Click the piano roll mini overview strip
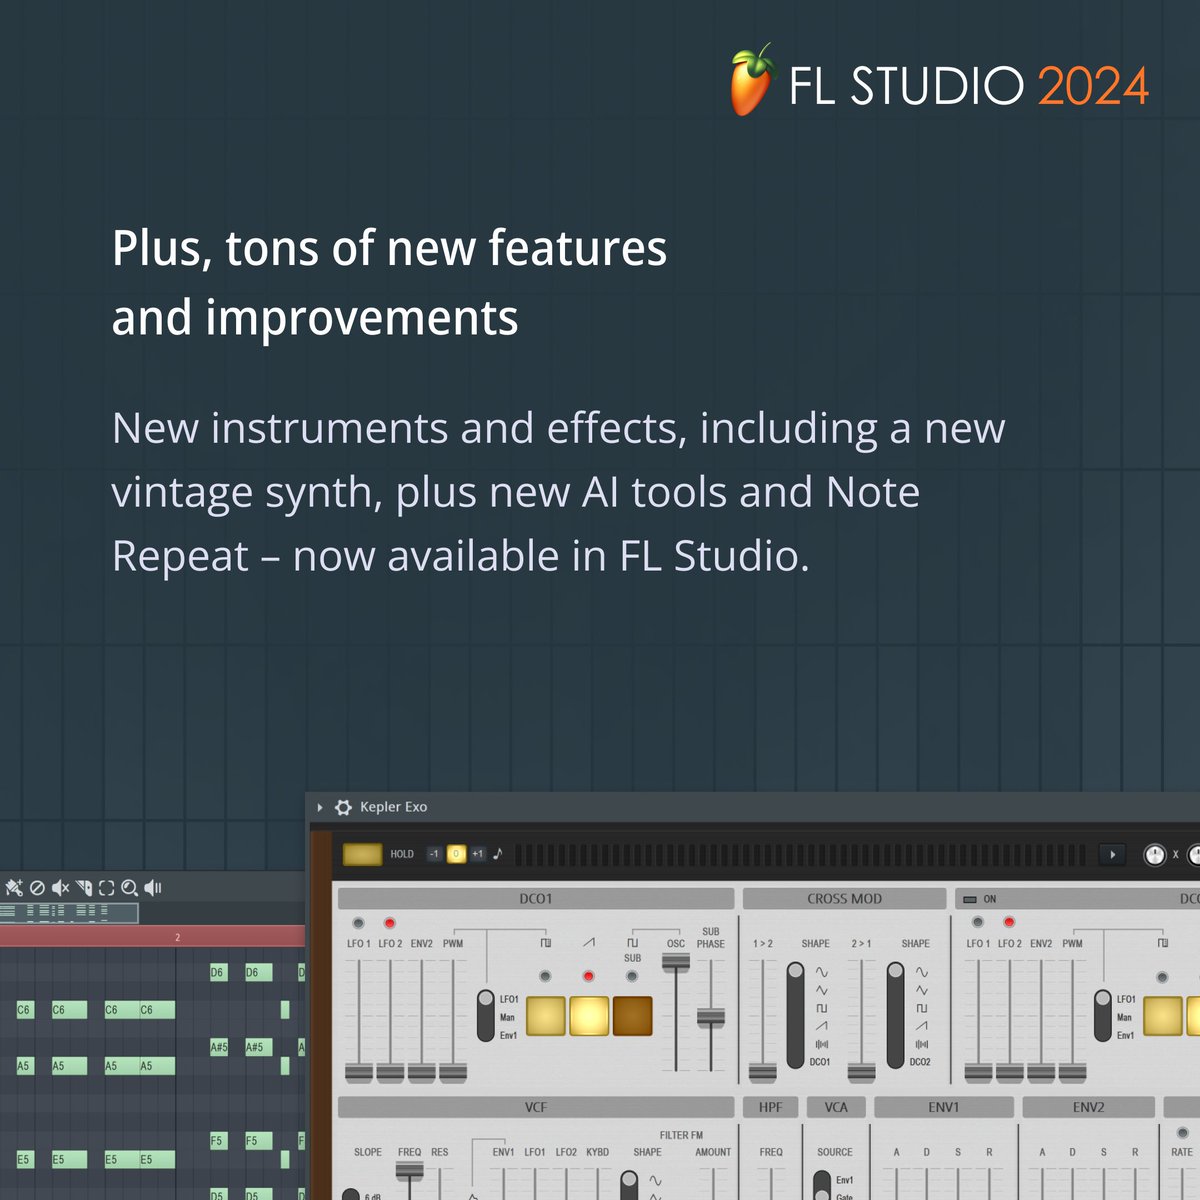This screenshot has height=1200, width=1200. [69, 911]
